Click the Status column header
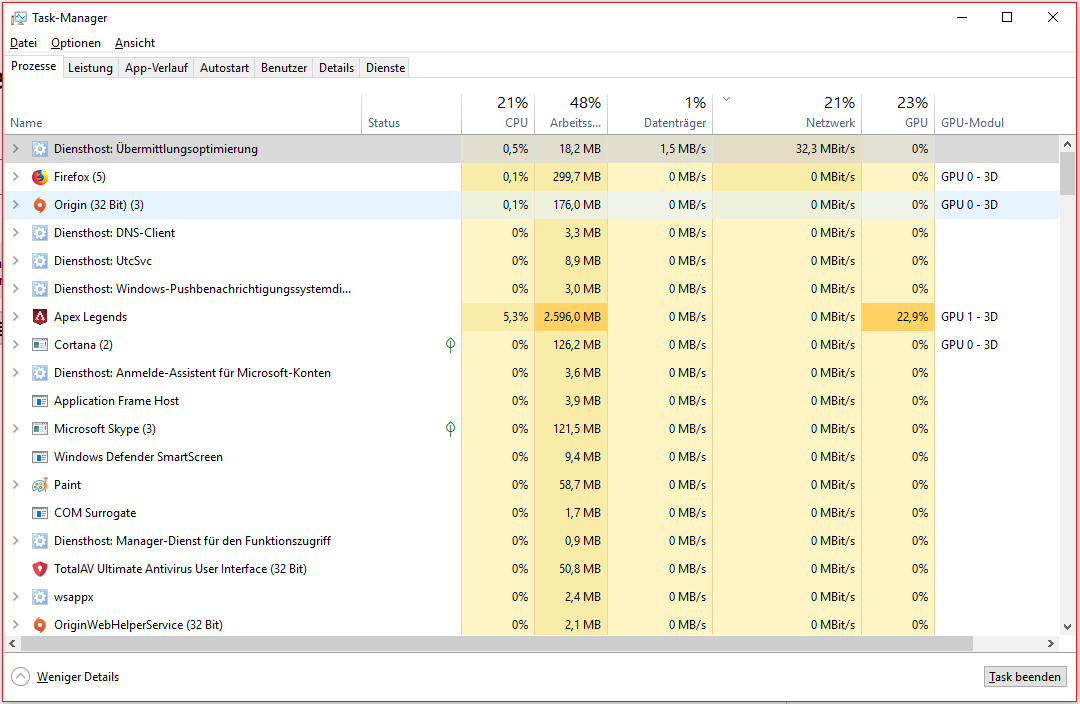1080x704 pixels. click(x=411, y=112)
